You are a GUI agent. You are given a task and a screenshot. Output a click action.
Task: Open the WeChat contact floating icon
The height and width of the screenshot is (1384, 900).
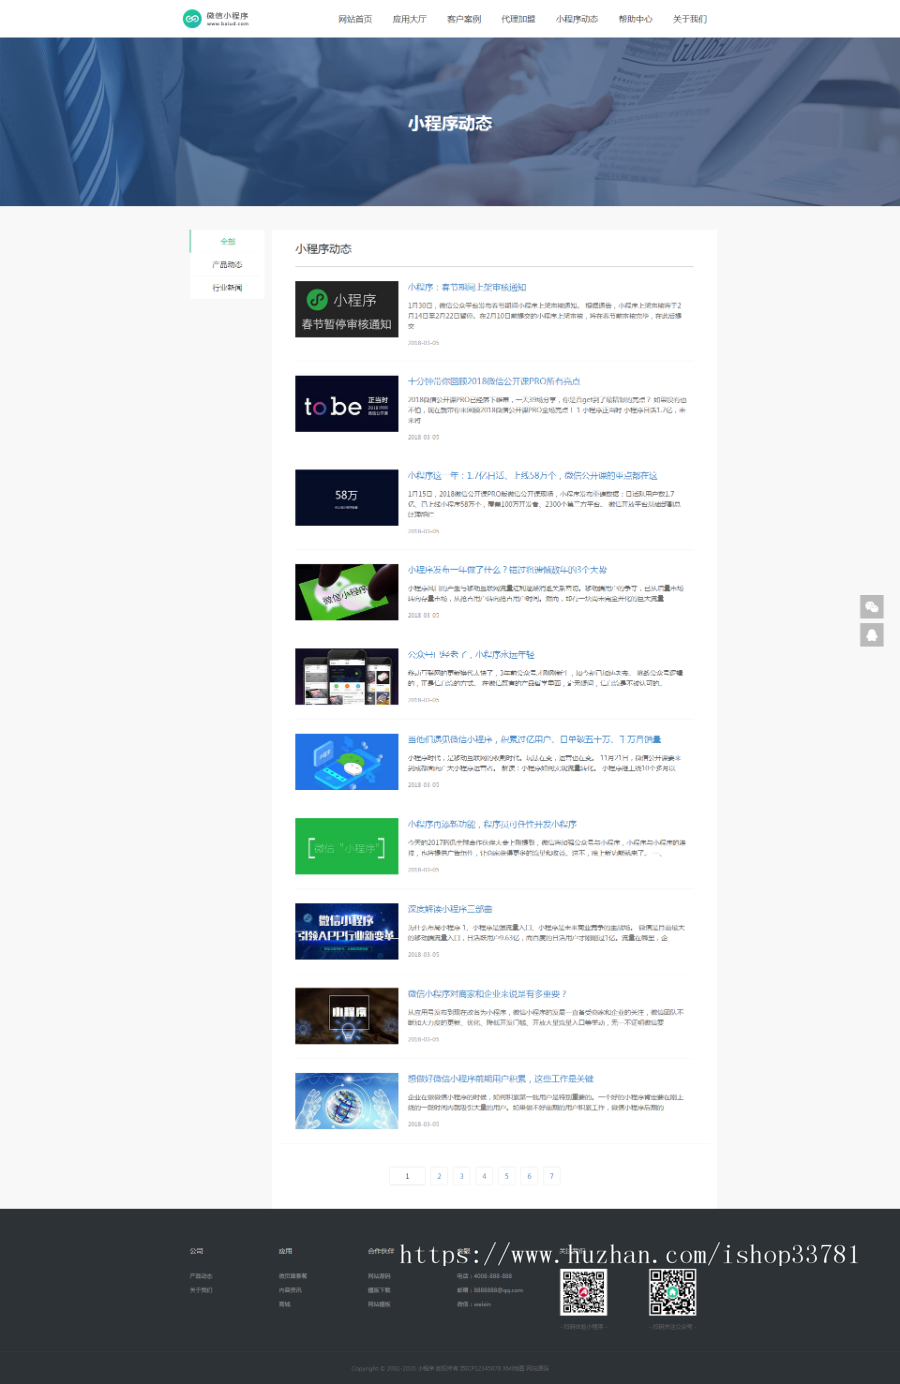click(872, 606)
